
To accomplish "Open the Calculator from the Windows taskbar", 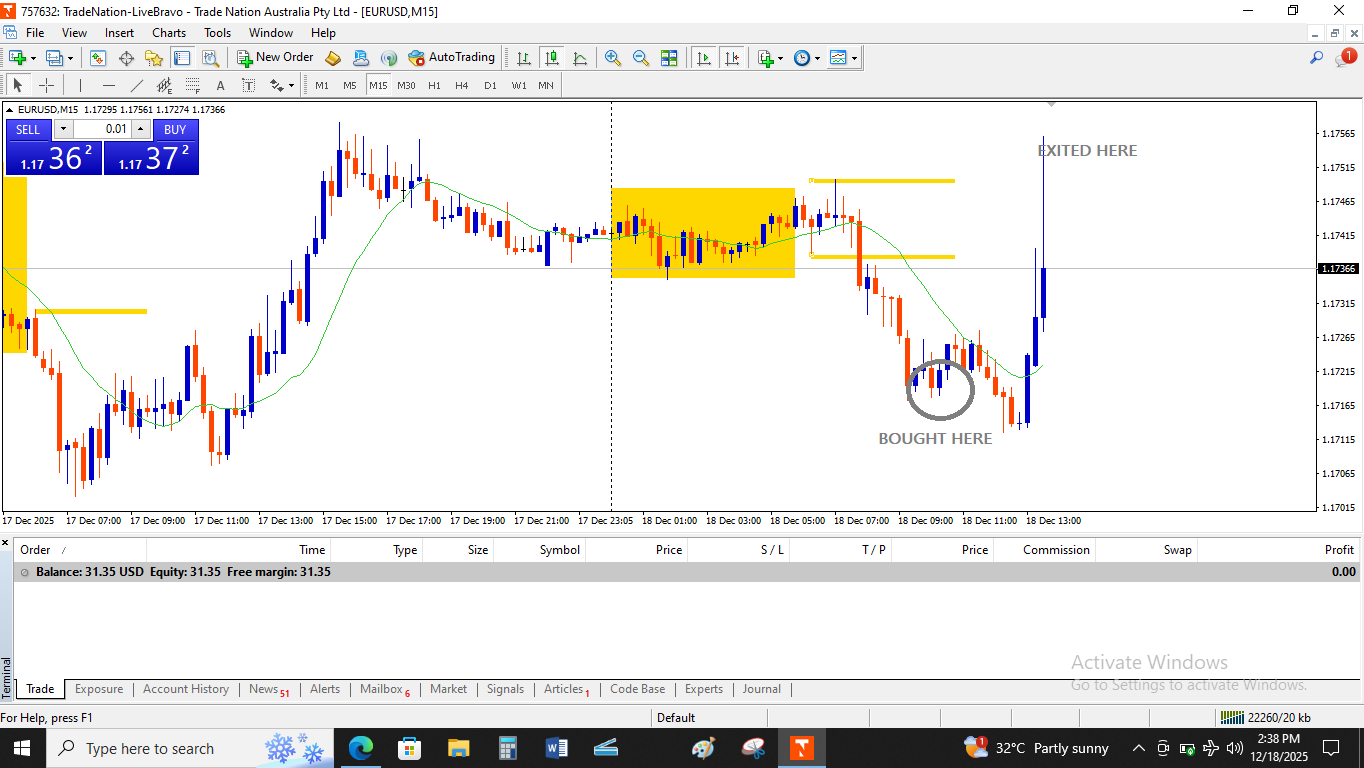I will 507,748.
